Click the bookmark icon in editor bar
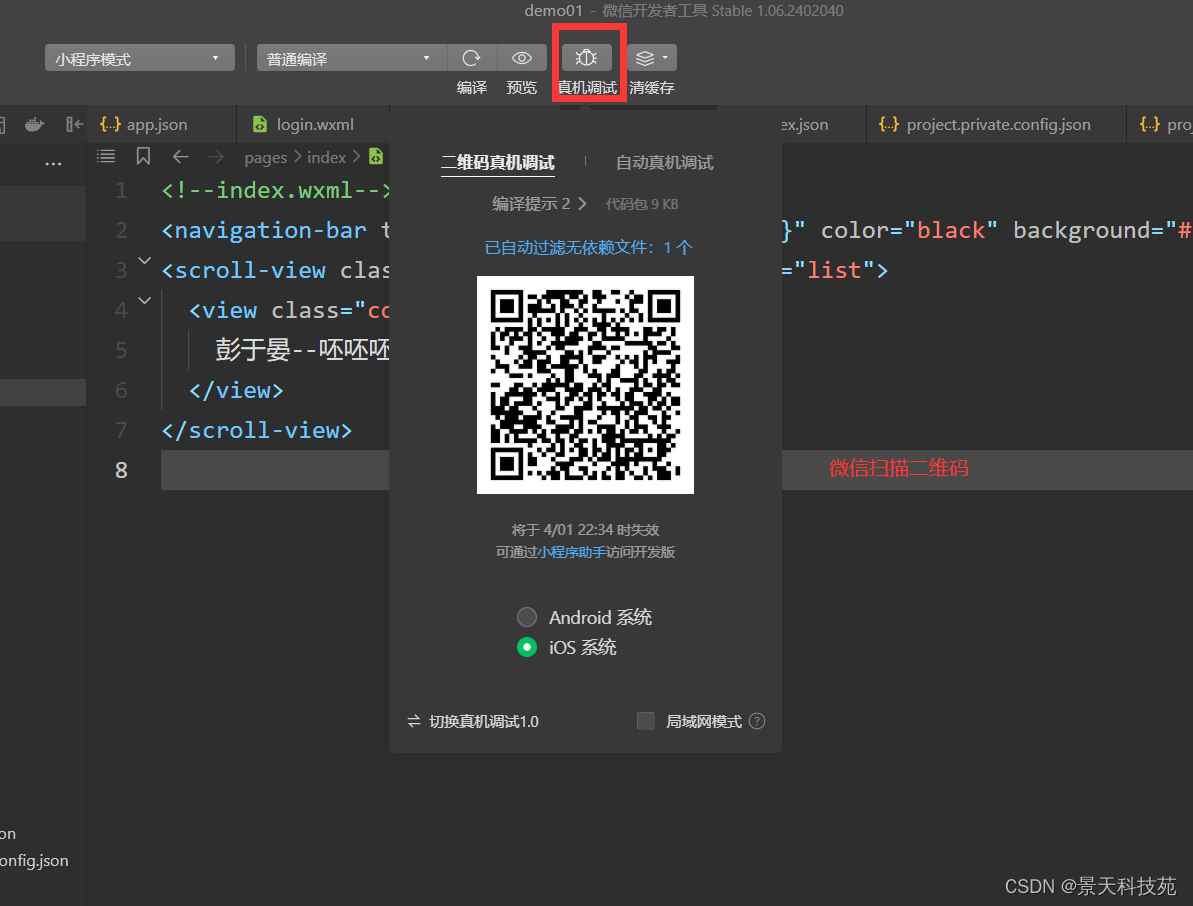The width and height of the screenshot is (1193, 906). [143, 157]
